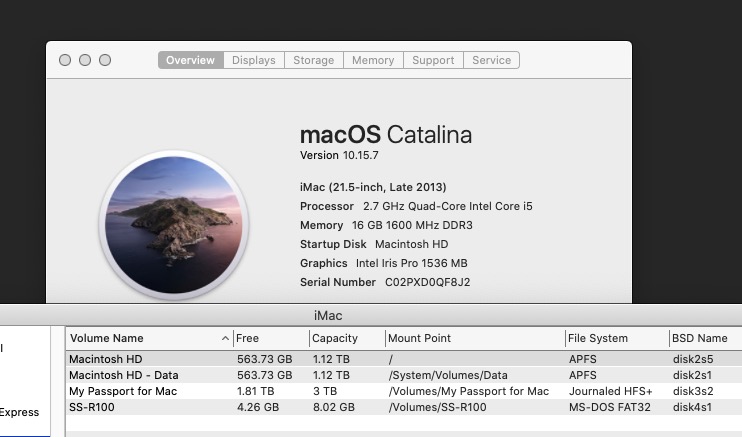Click the disk2s5 BSD name
742x437 pixels.
coord(693,359)
